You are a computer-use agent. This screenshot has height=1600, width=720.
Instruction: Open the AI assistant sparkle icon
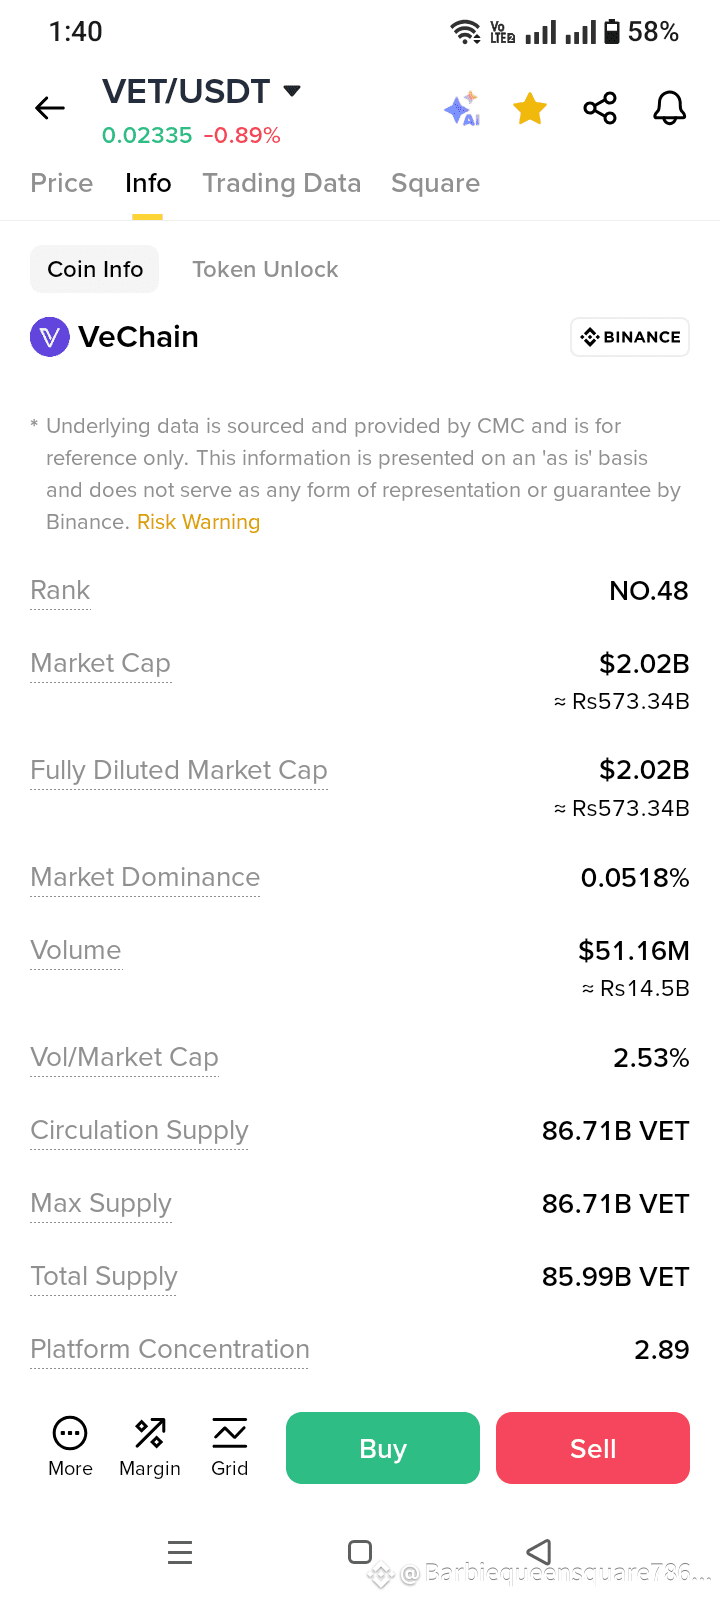point(462,108)
